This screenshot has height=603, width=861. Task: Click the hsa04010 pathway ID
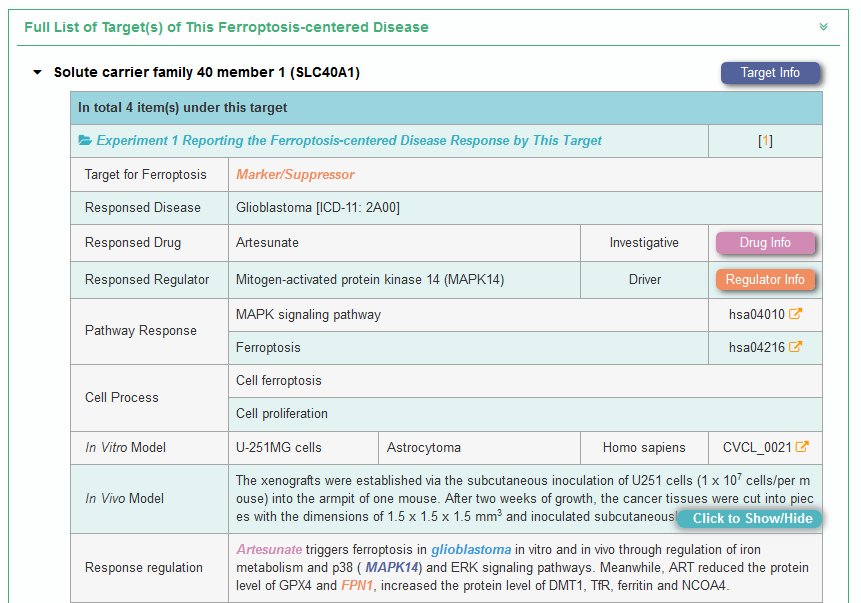(x=756, y=314)
